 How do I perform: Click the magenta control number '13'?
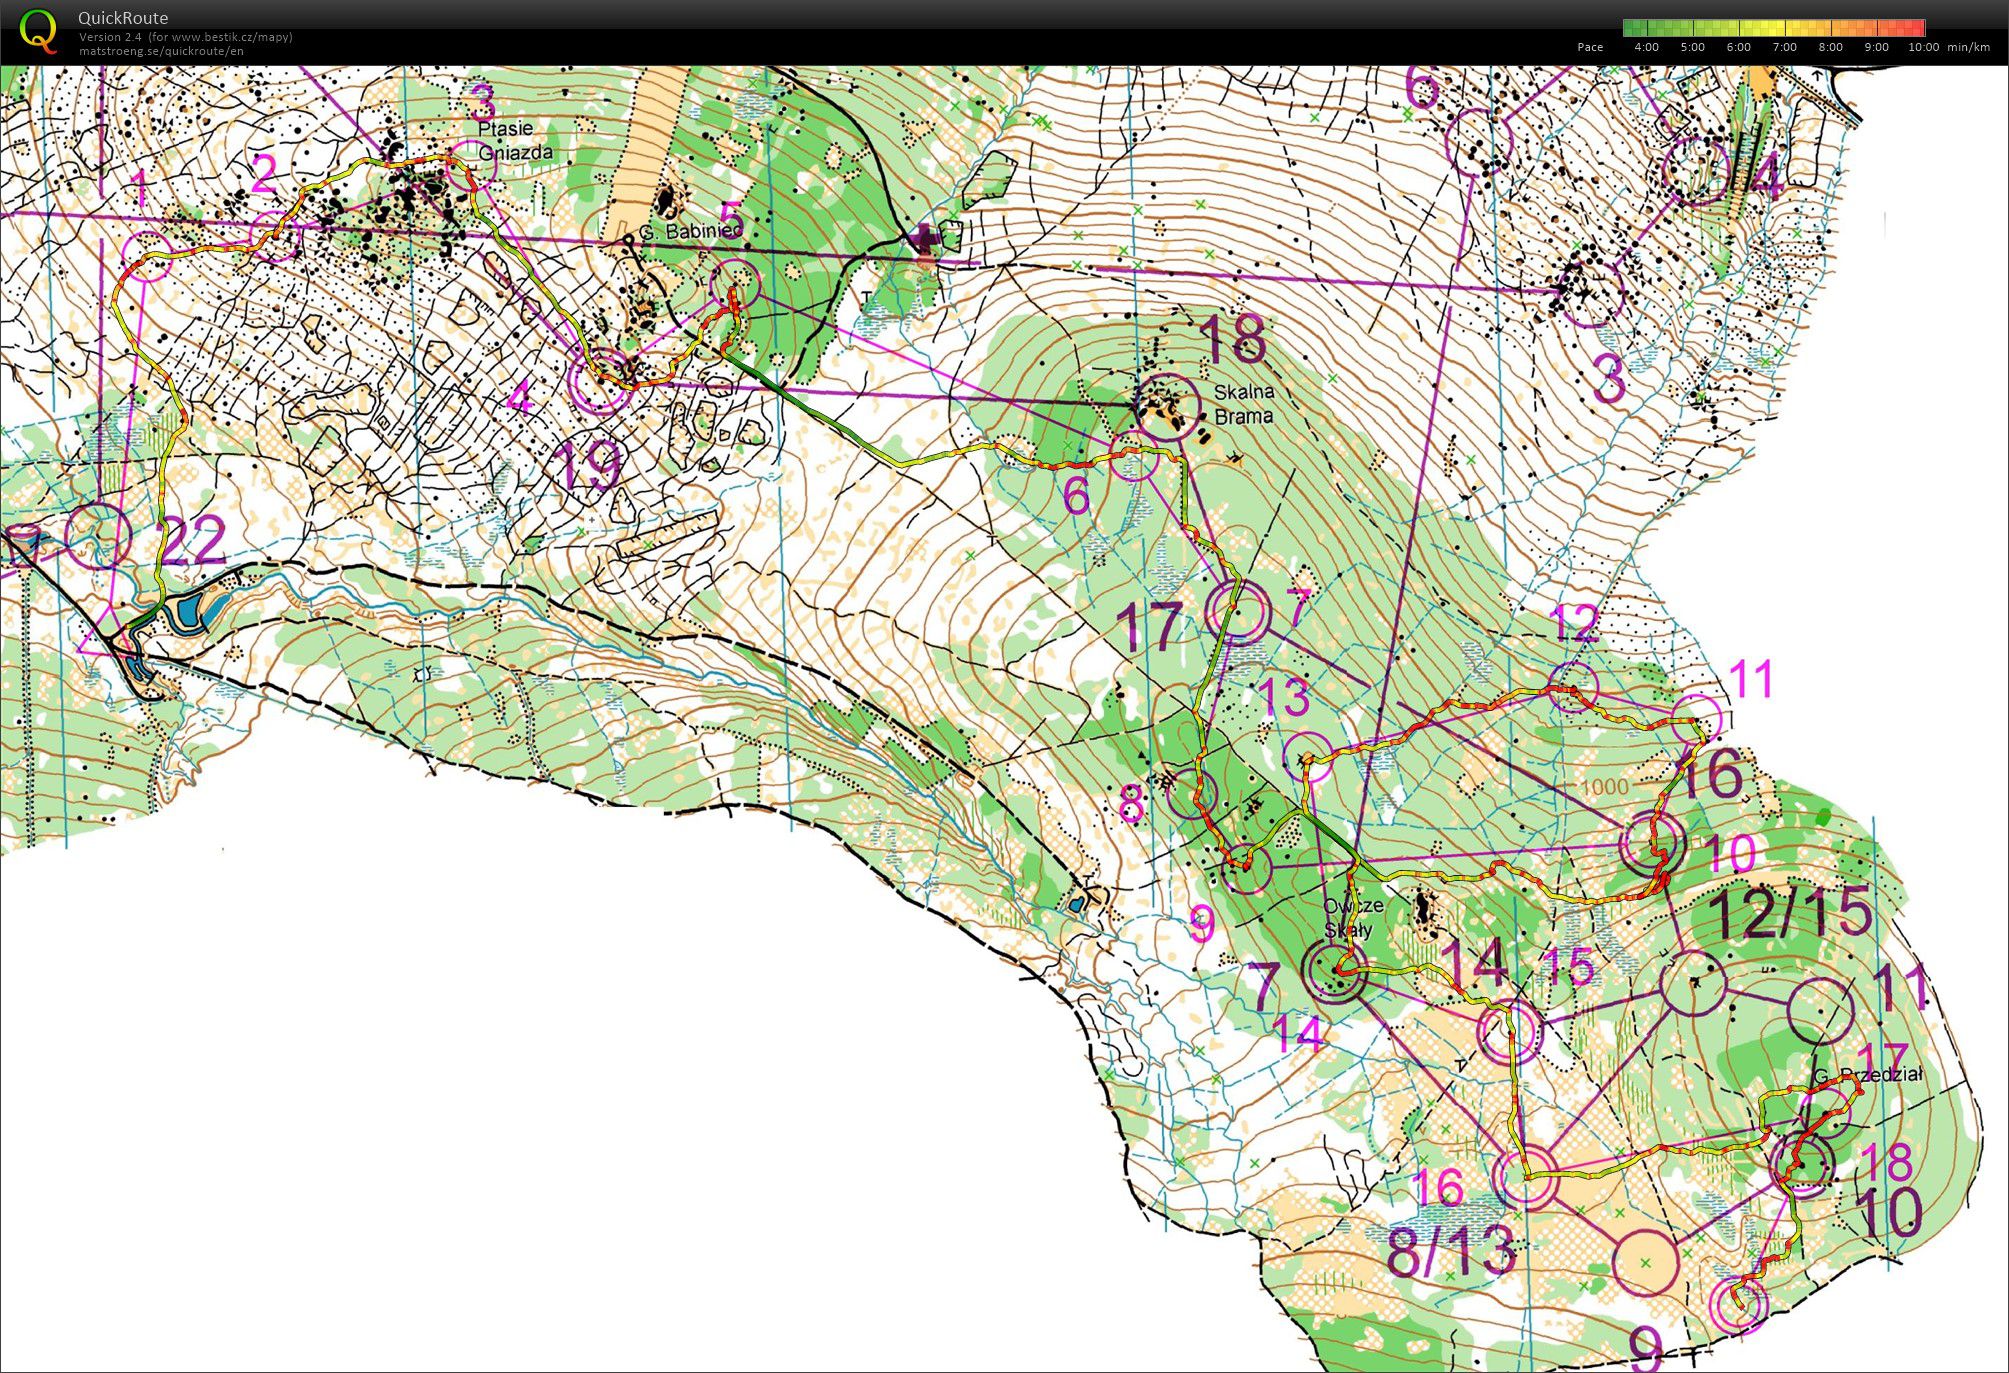1283,697
